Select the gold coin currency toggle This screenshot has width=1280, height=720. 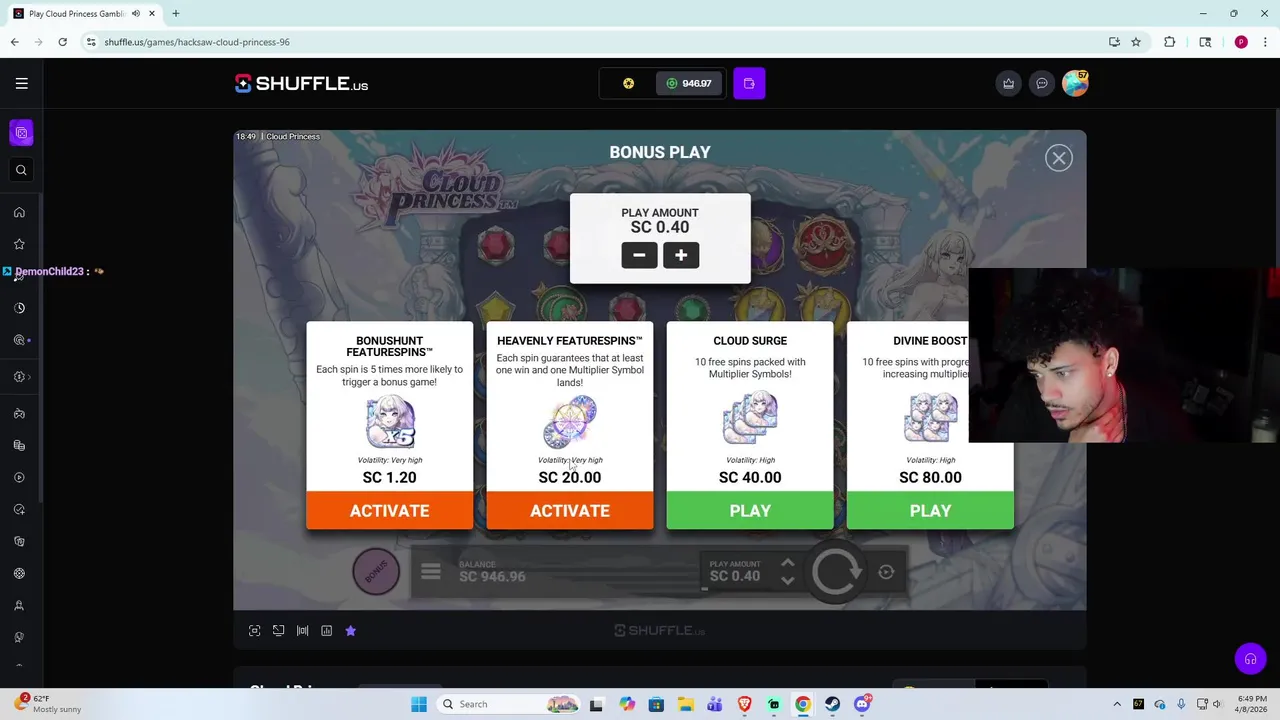click(x=628, y=83)
